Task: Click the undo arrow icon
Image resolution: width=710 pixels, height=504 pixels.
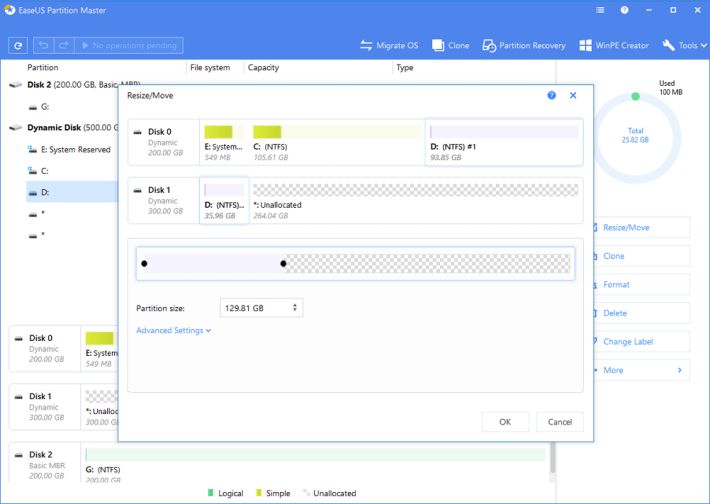Action: pyautogui.click(x=45, y=46)
